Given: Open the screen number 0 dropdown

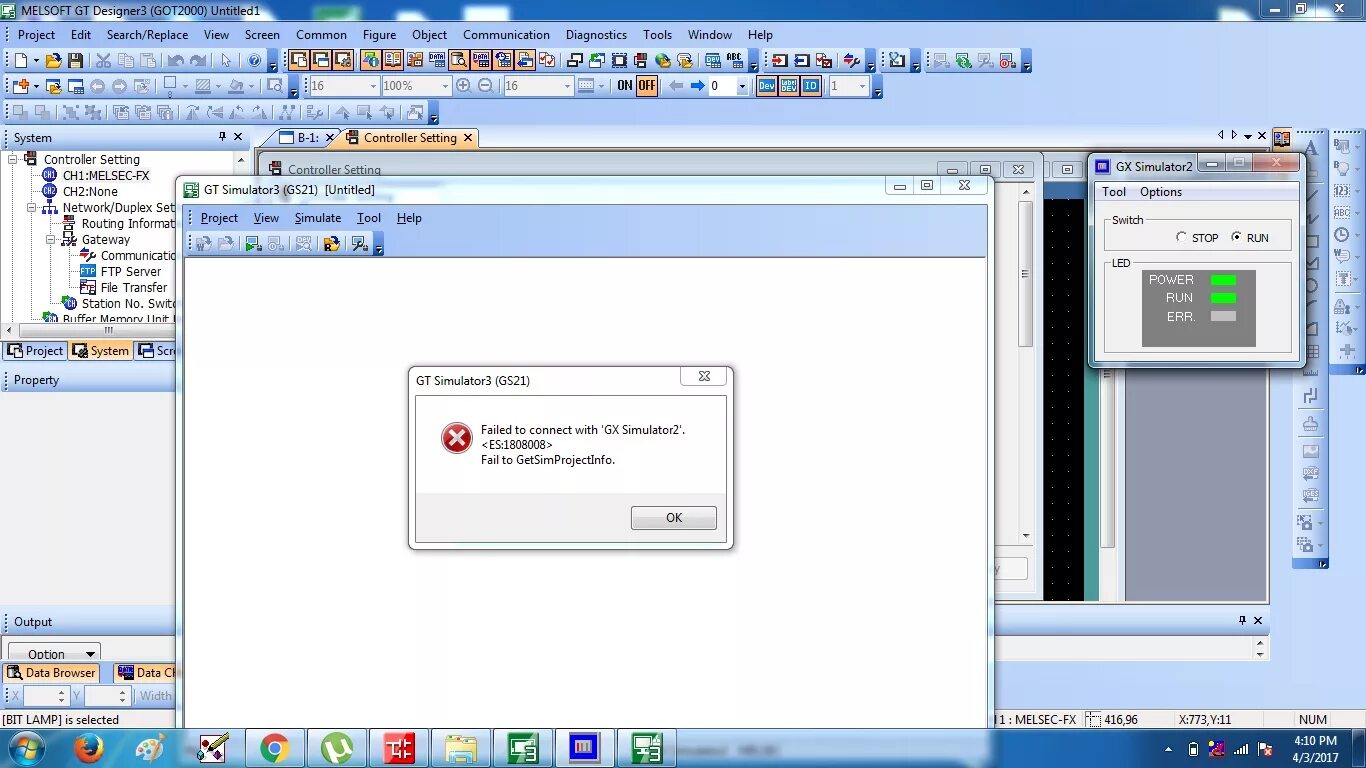Looking at the screenshot, I should click(742, 86).
